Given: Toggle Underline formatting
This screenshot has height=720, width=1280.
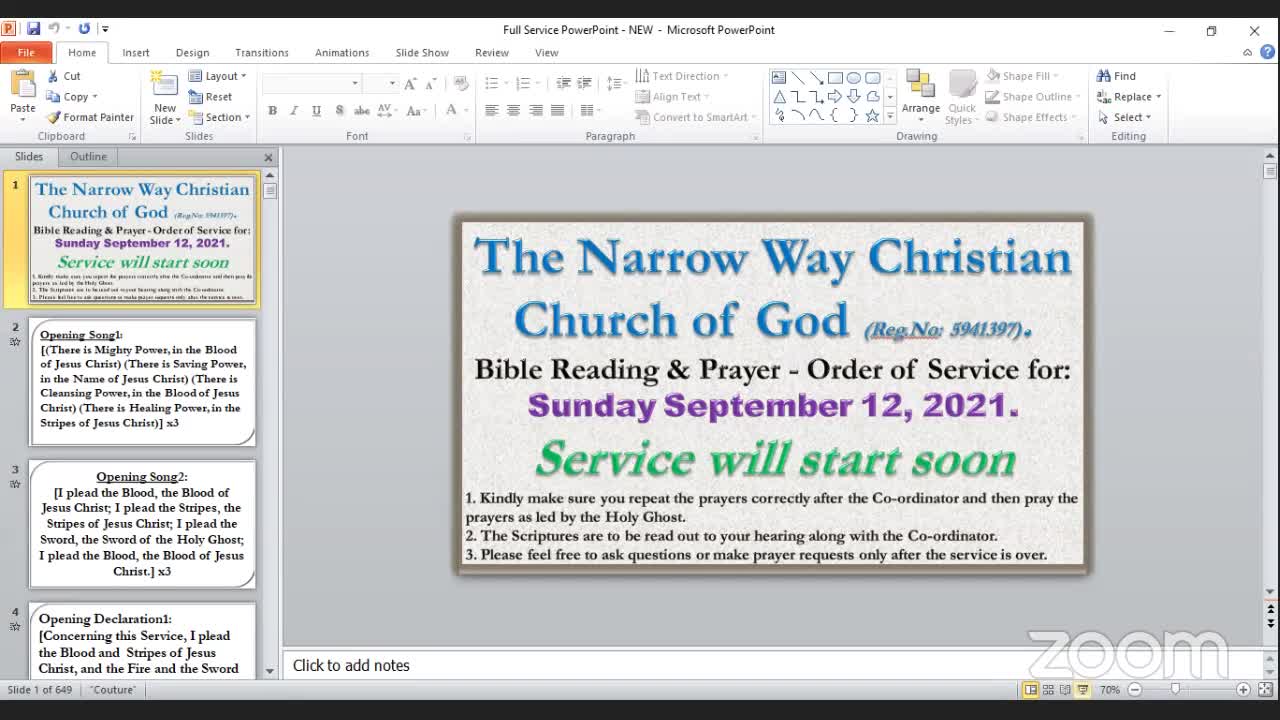Looking at the screenshot, I should coord(316,110).
